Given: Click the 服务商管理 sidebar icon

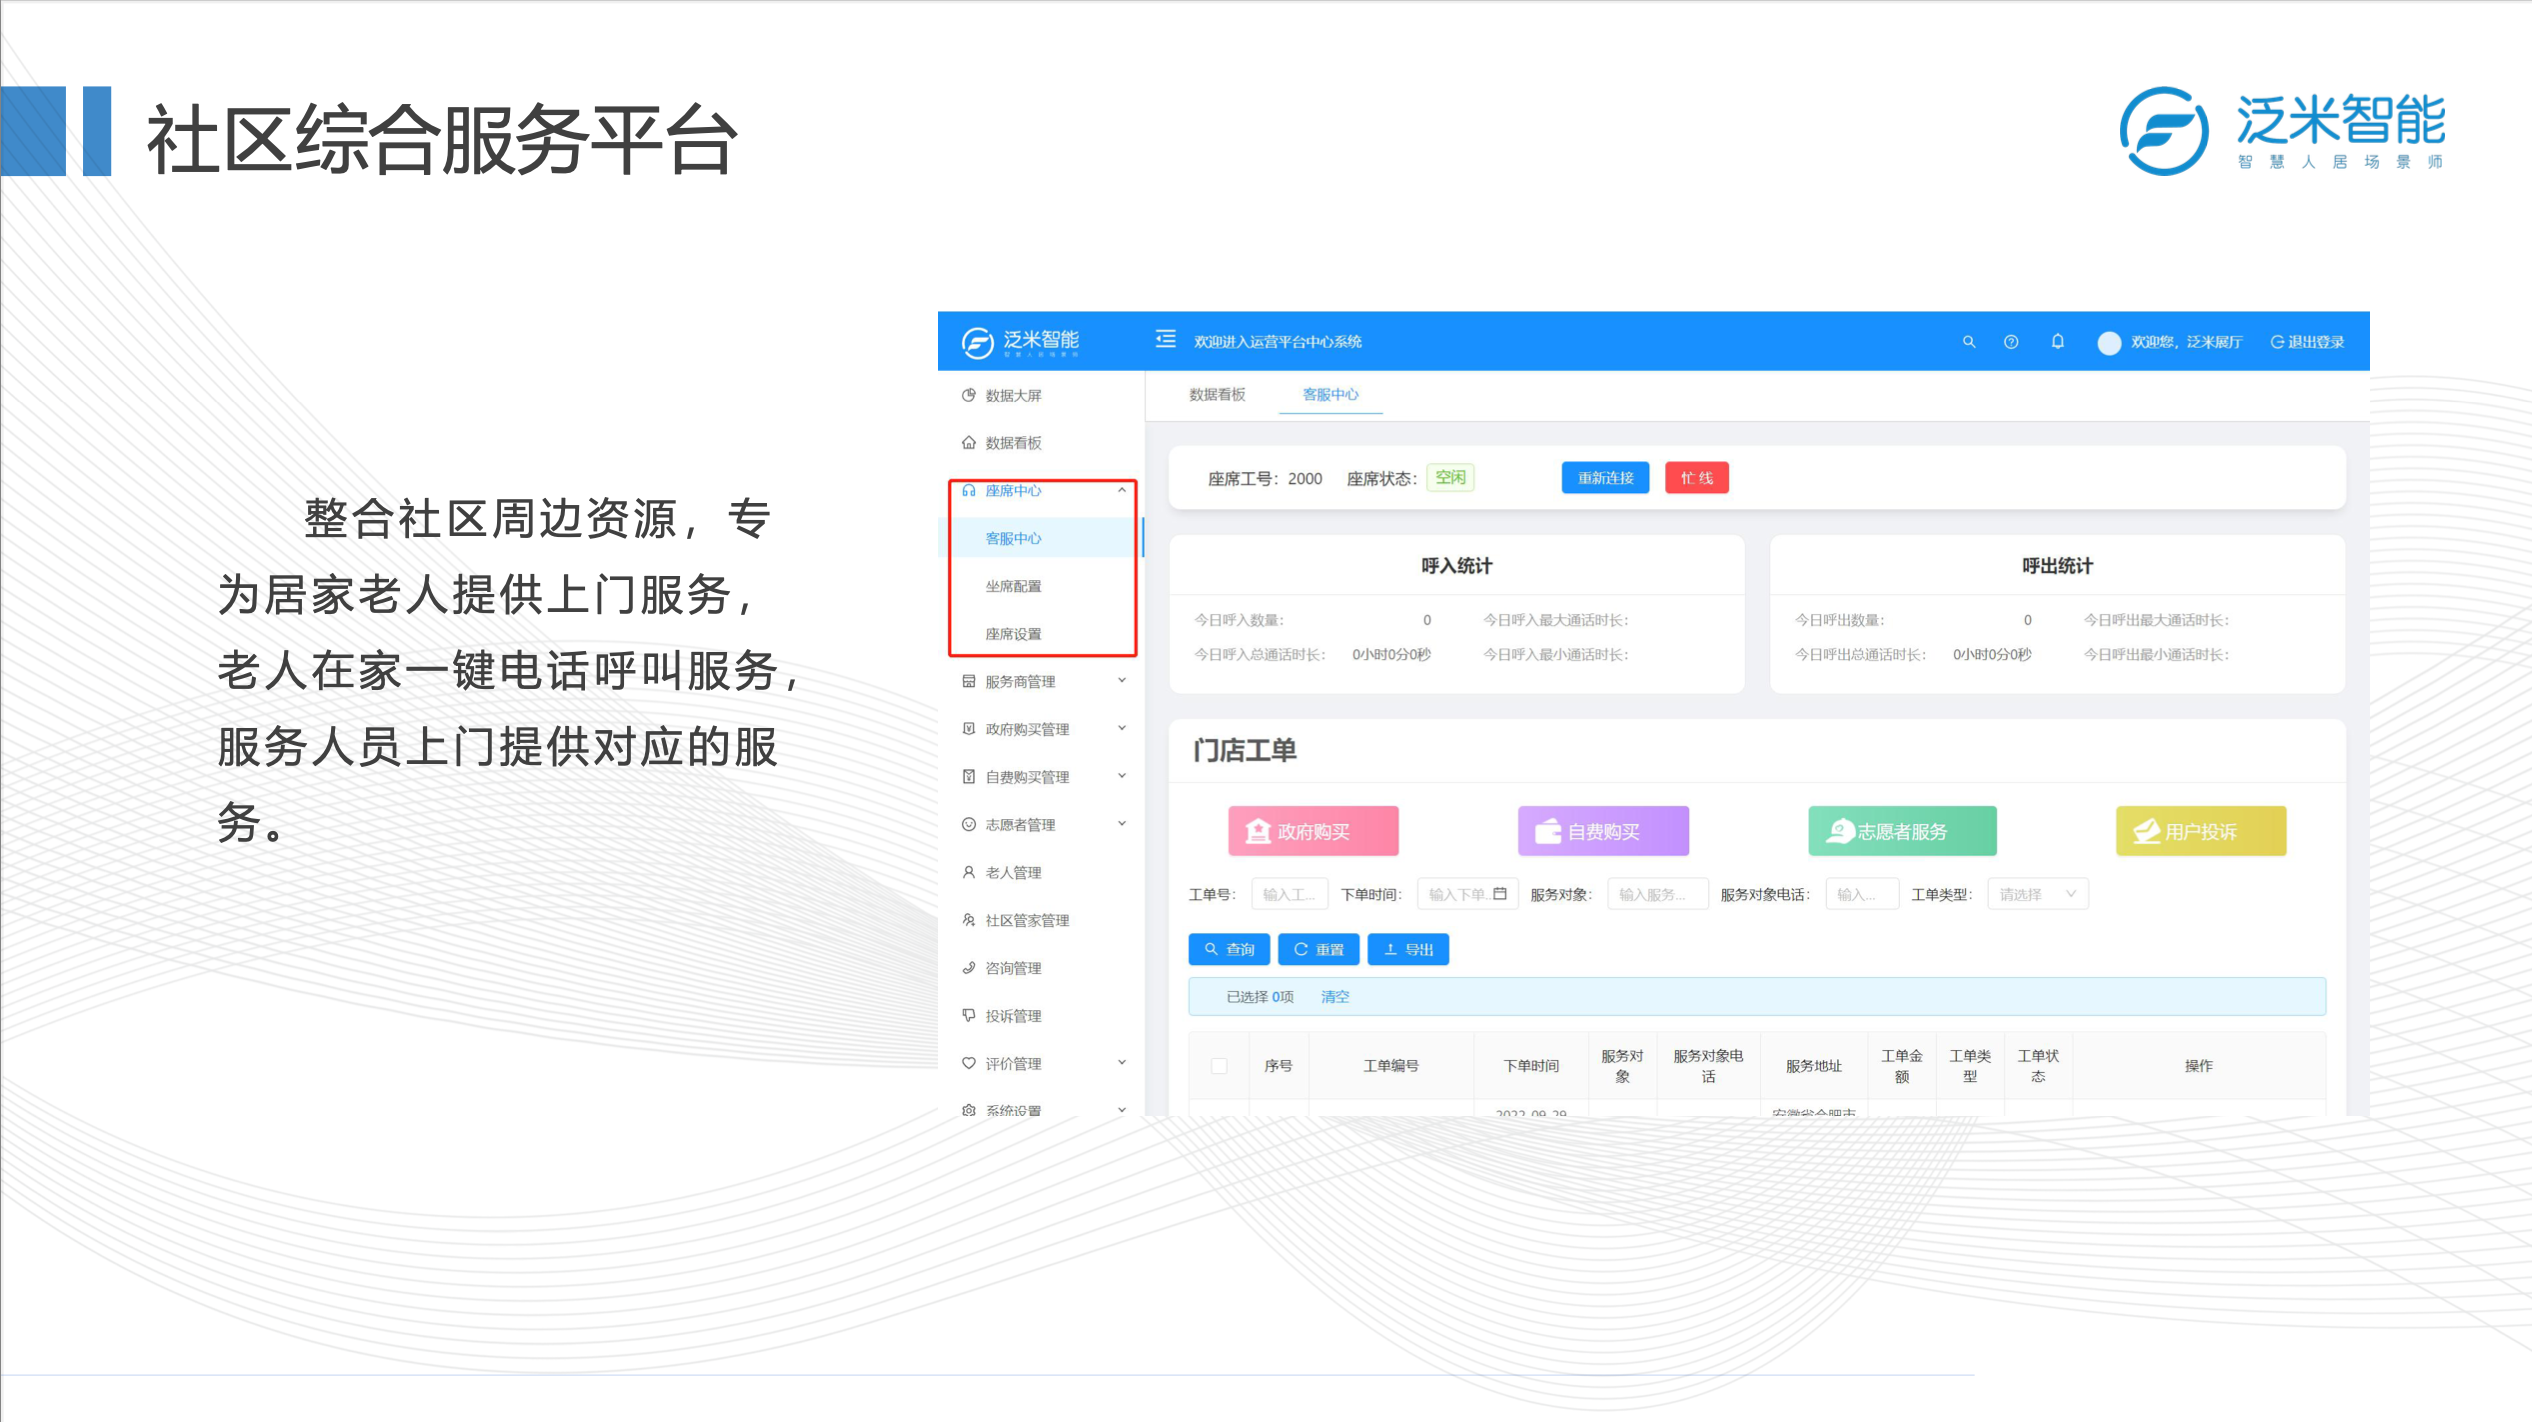Looking at the screenshot, I should pyautogui.click(x=968, y=681).
